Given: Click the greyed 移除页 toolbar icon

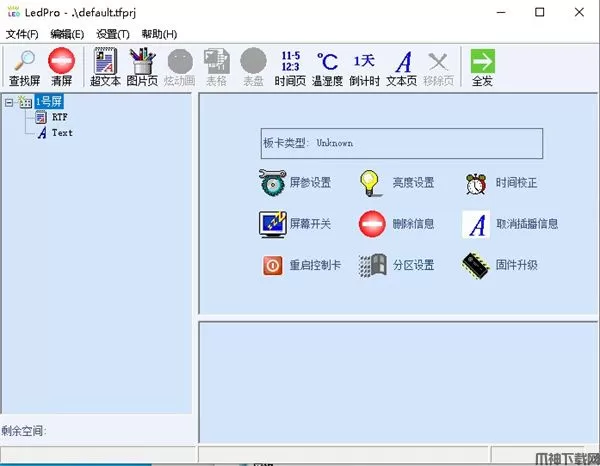Looking at the screenshot, I should [x=438, y=62].
